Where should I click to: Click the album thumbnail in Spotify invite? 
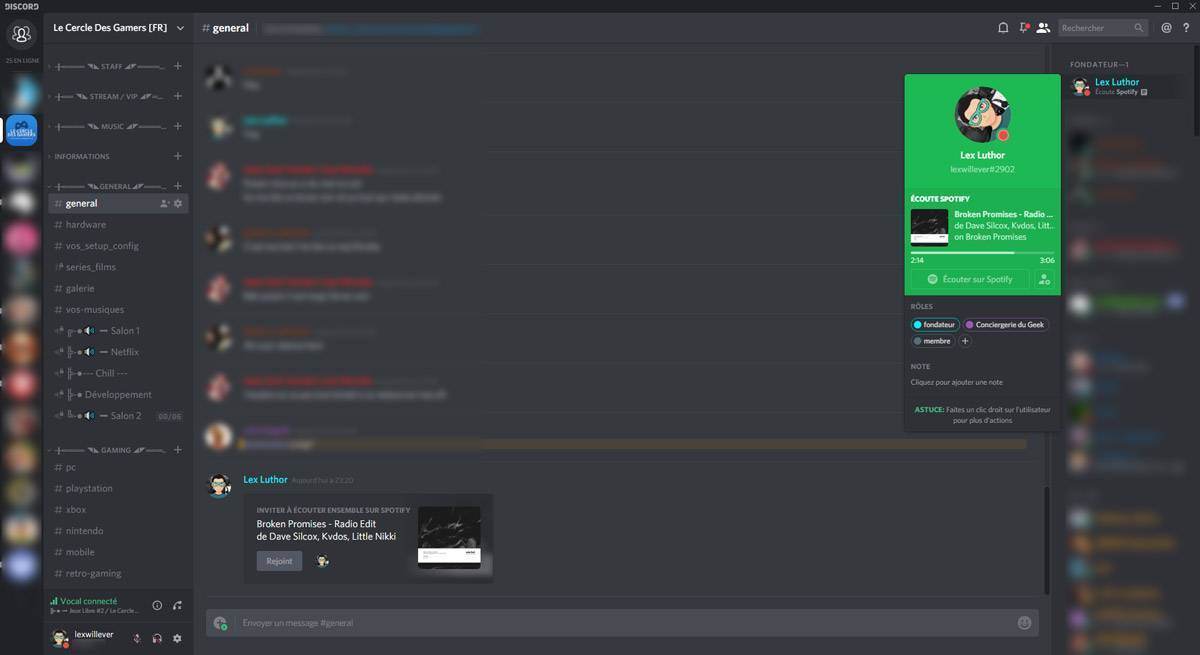449,538
